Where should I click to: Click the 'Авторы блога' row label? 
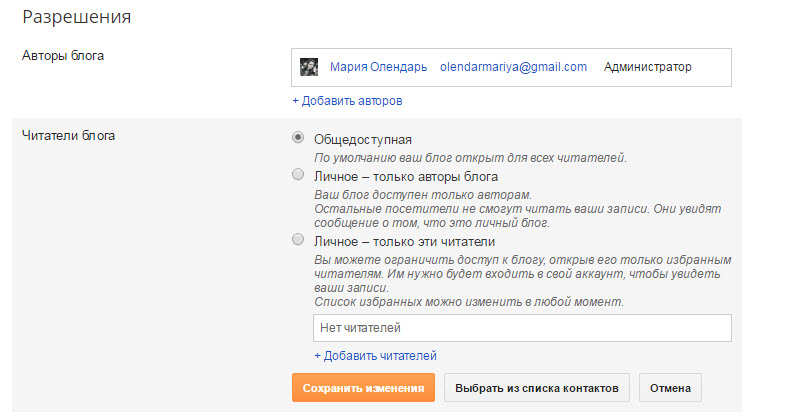(63, 56)
